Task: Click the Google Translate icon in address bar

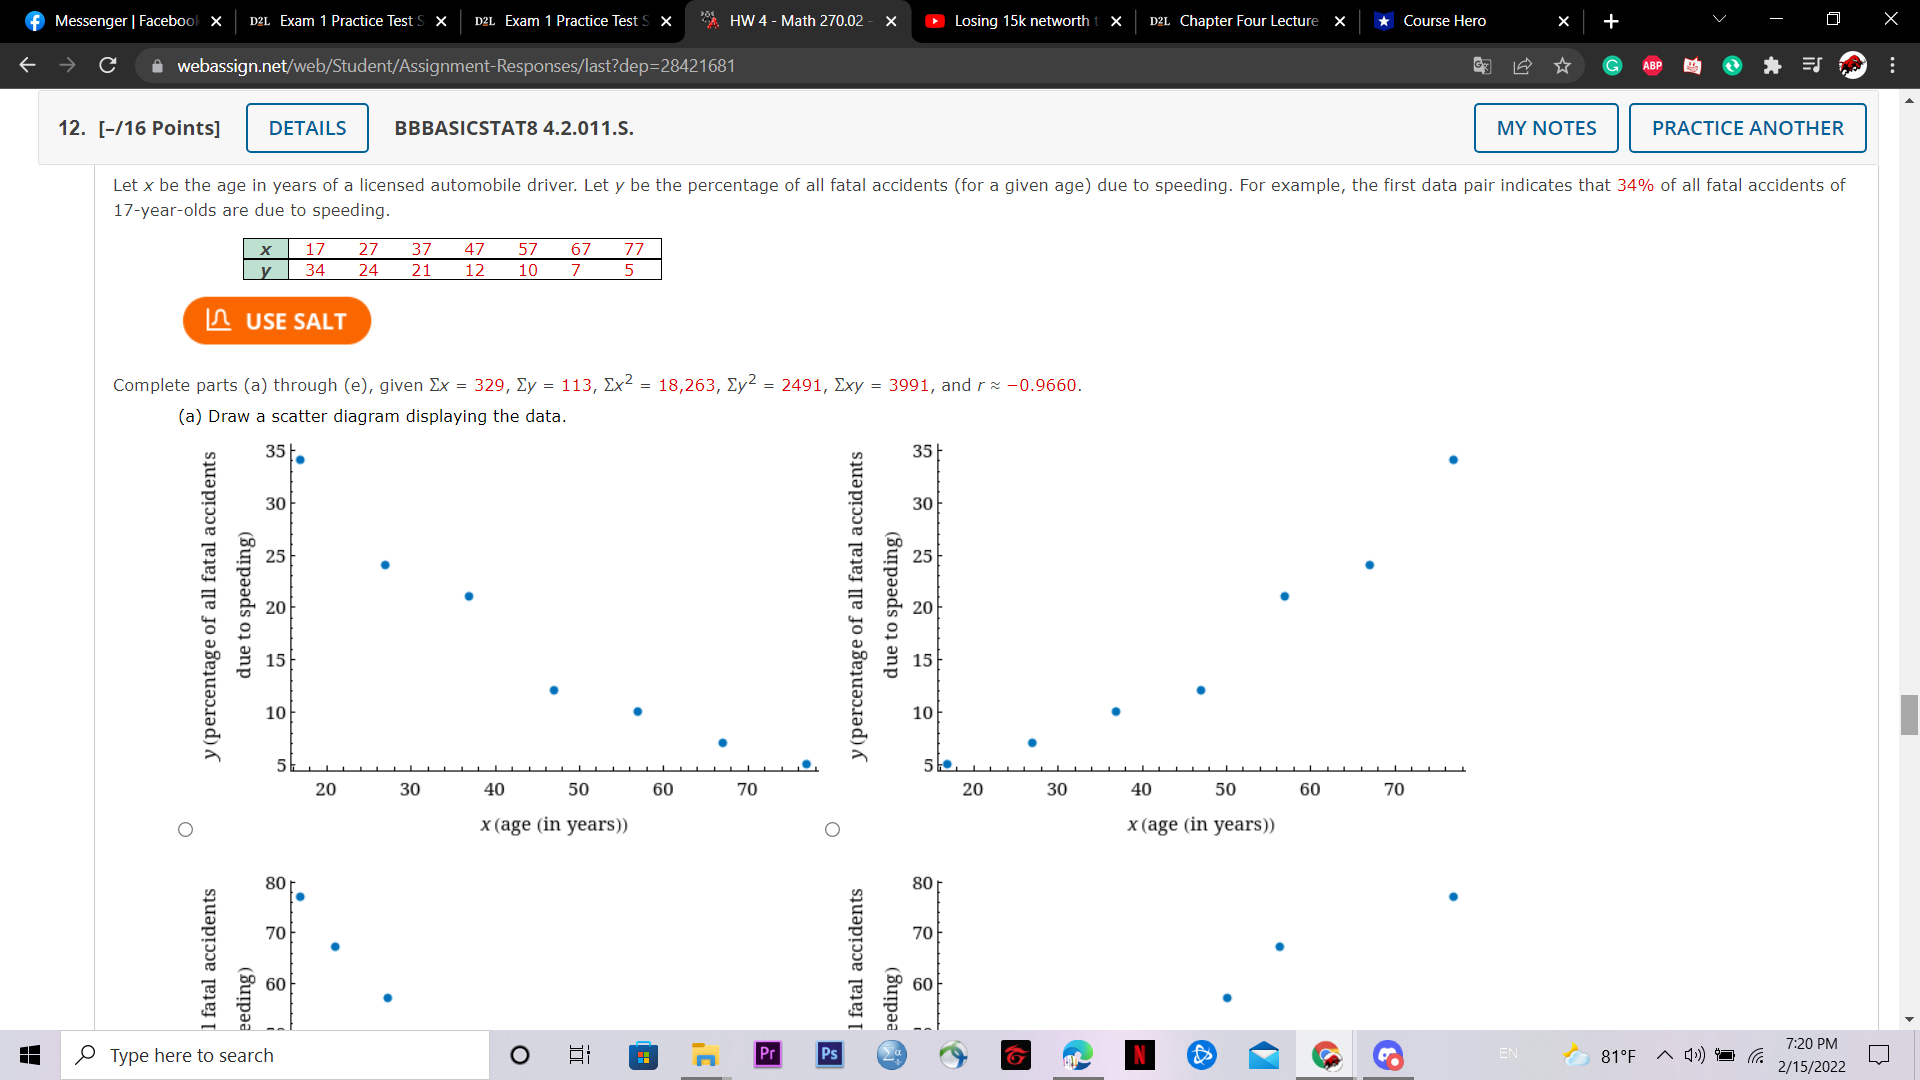Action: [1482, 66]
